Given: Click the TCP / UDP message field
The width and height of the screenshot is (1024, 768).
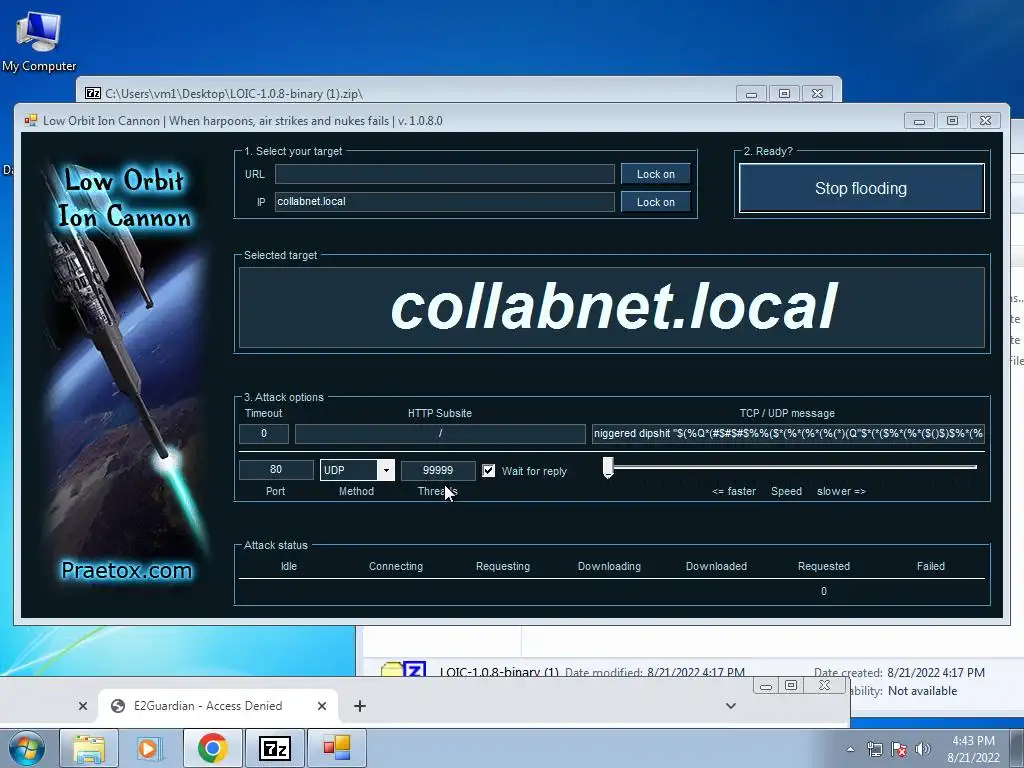Looking at the screenshot, I should coord(788,434).
